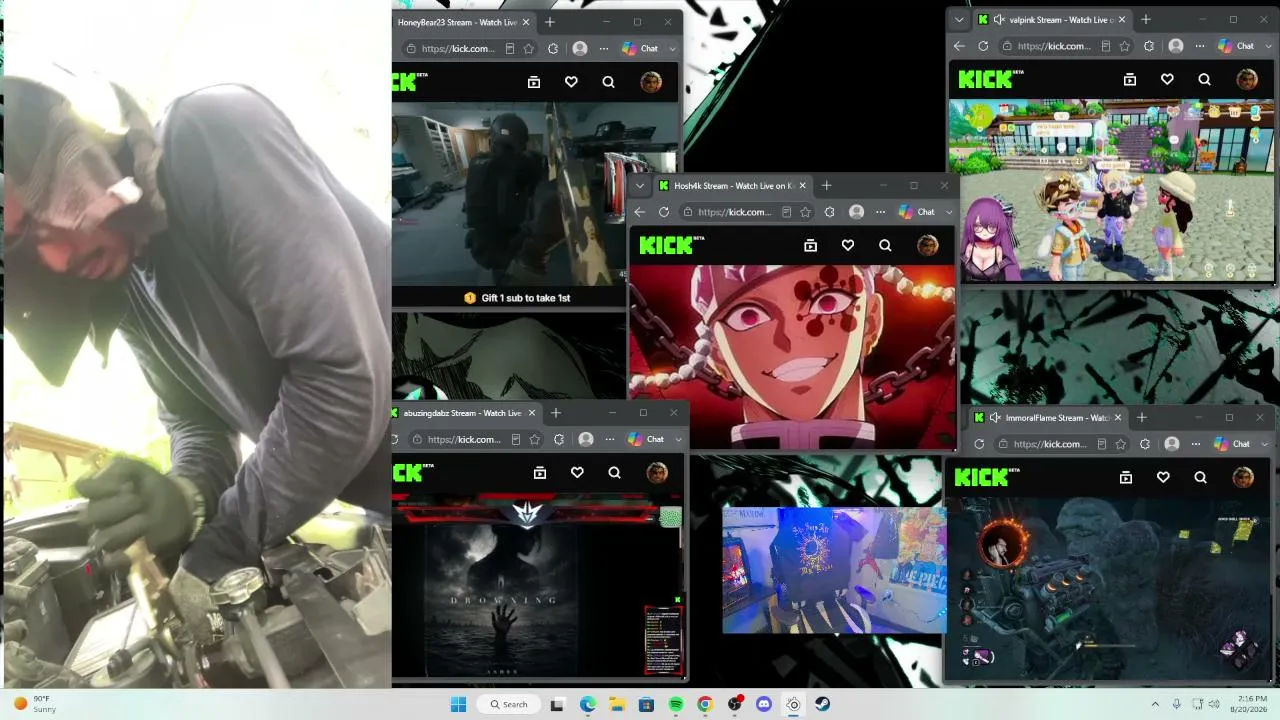Favorite the page using star in abuzingdabz window
This screenshot has height=720, width=1280.
point(535,439)
